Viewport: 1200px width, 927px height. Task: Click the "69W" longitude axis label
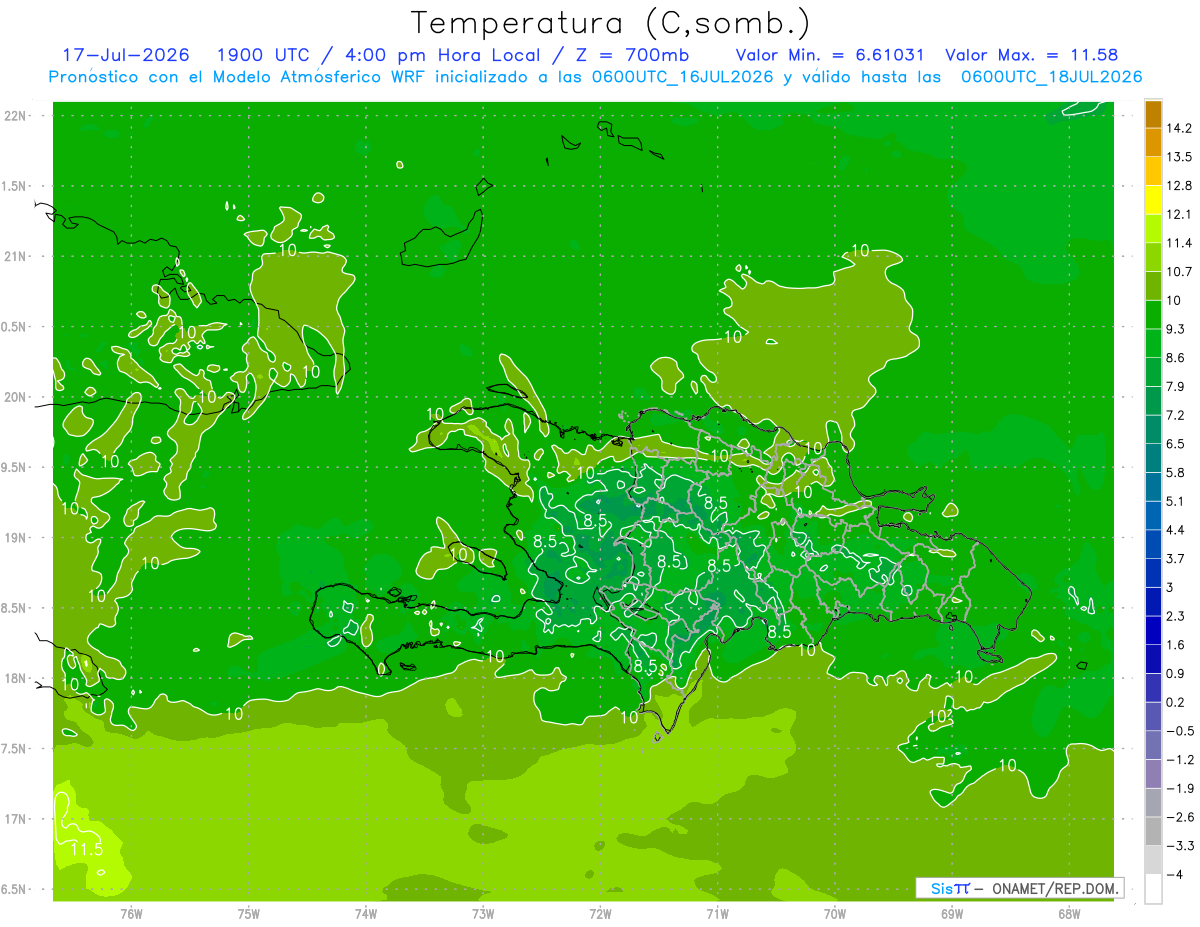pyautogui.click(x=952, y=914)
